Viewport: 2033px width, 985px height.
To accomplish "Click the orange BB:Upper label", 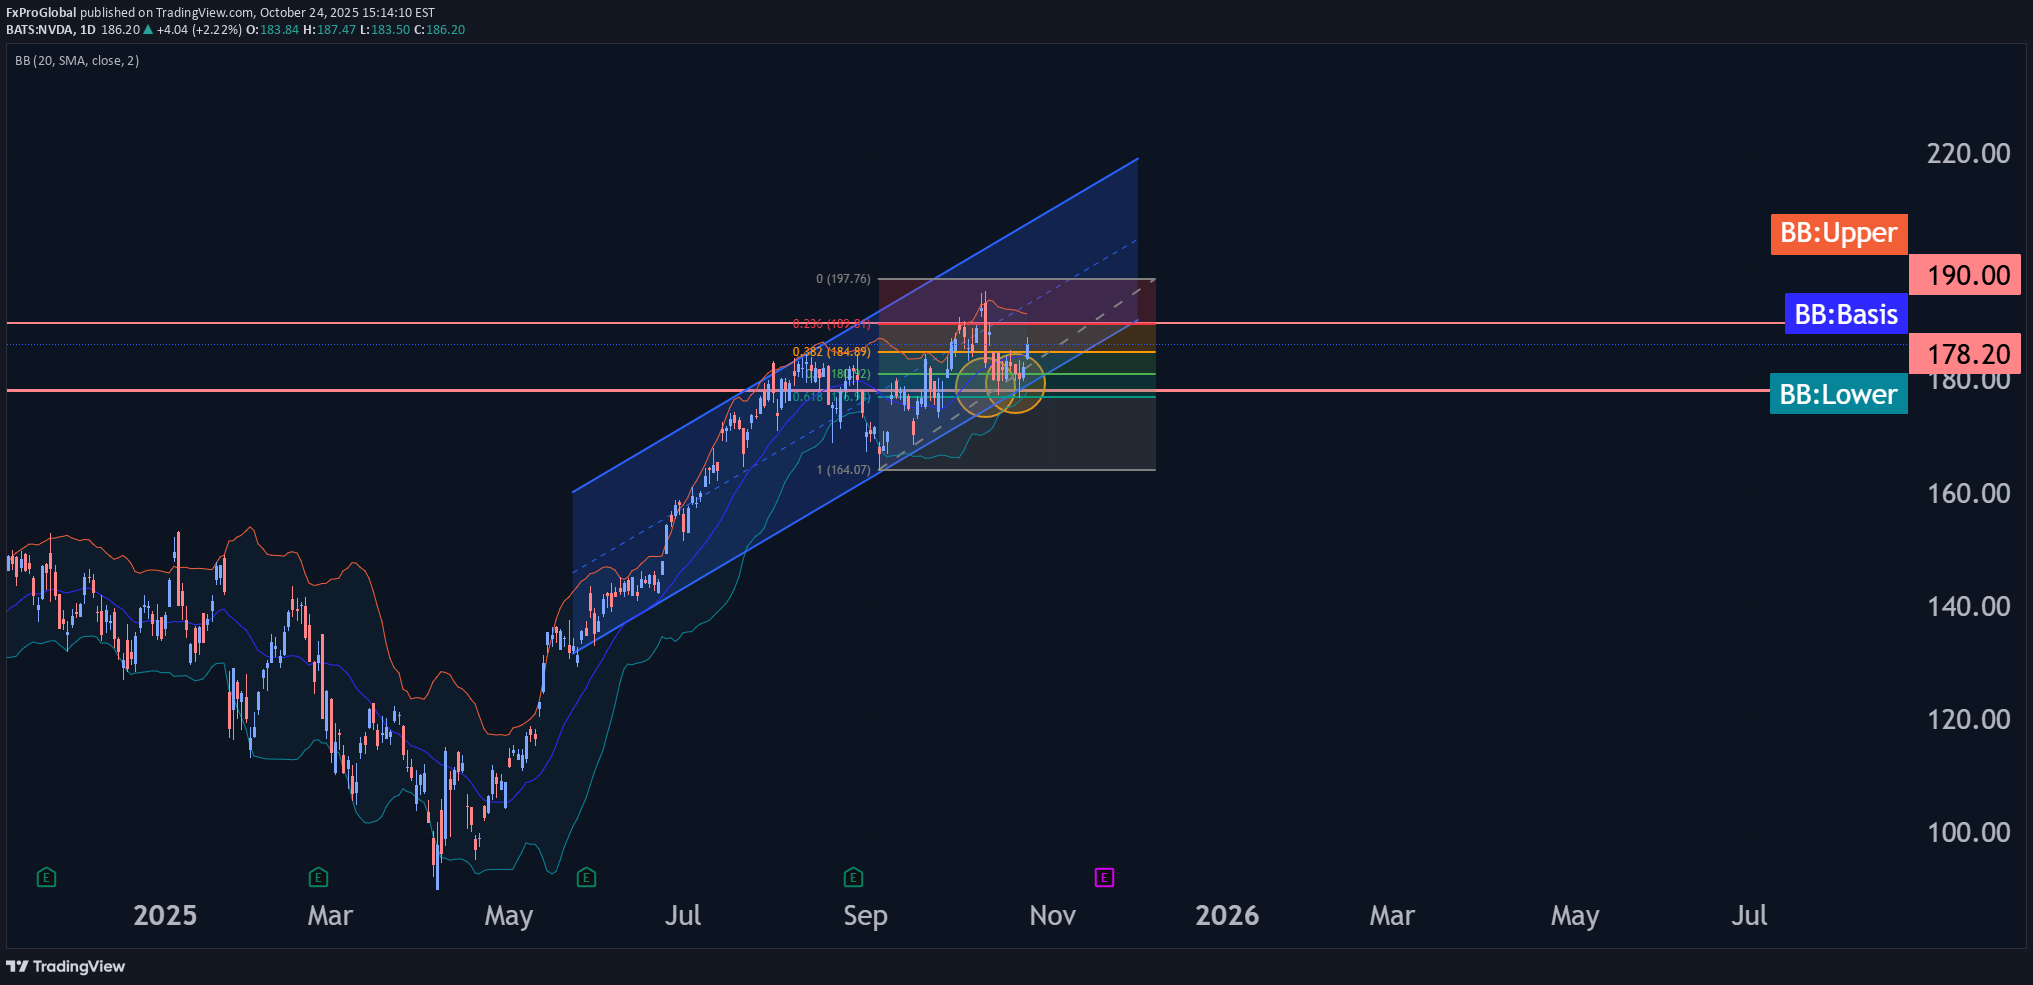I will (x=1838, y=234).
